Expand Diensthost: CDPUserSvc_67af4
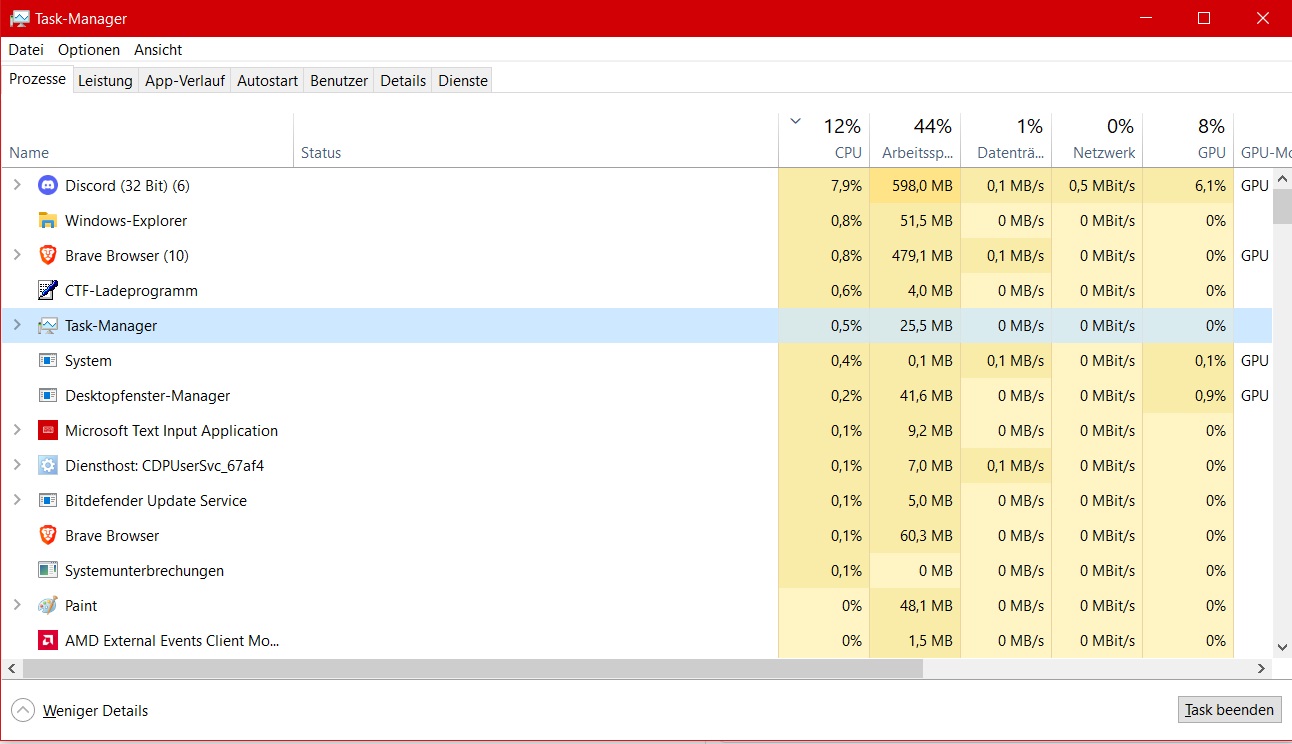This screenshot has width=1292, height=744. (x=16, y=465)
